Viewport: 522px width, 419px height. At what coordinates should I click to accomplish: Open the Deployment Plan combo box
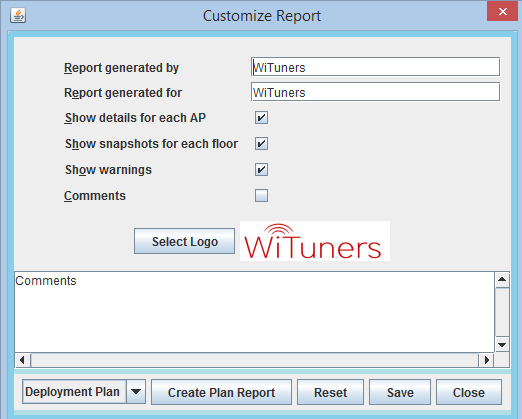84,392
